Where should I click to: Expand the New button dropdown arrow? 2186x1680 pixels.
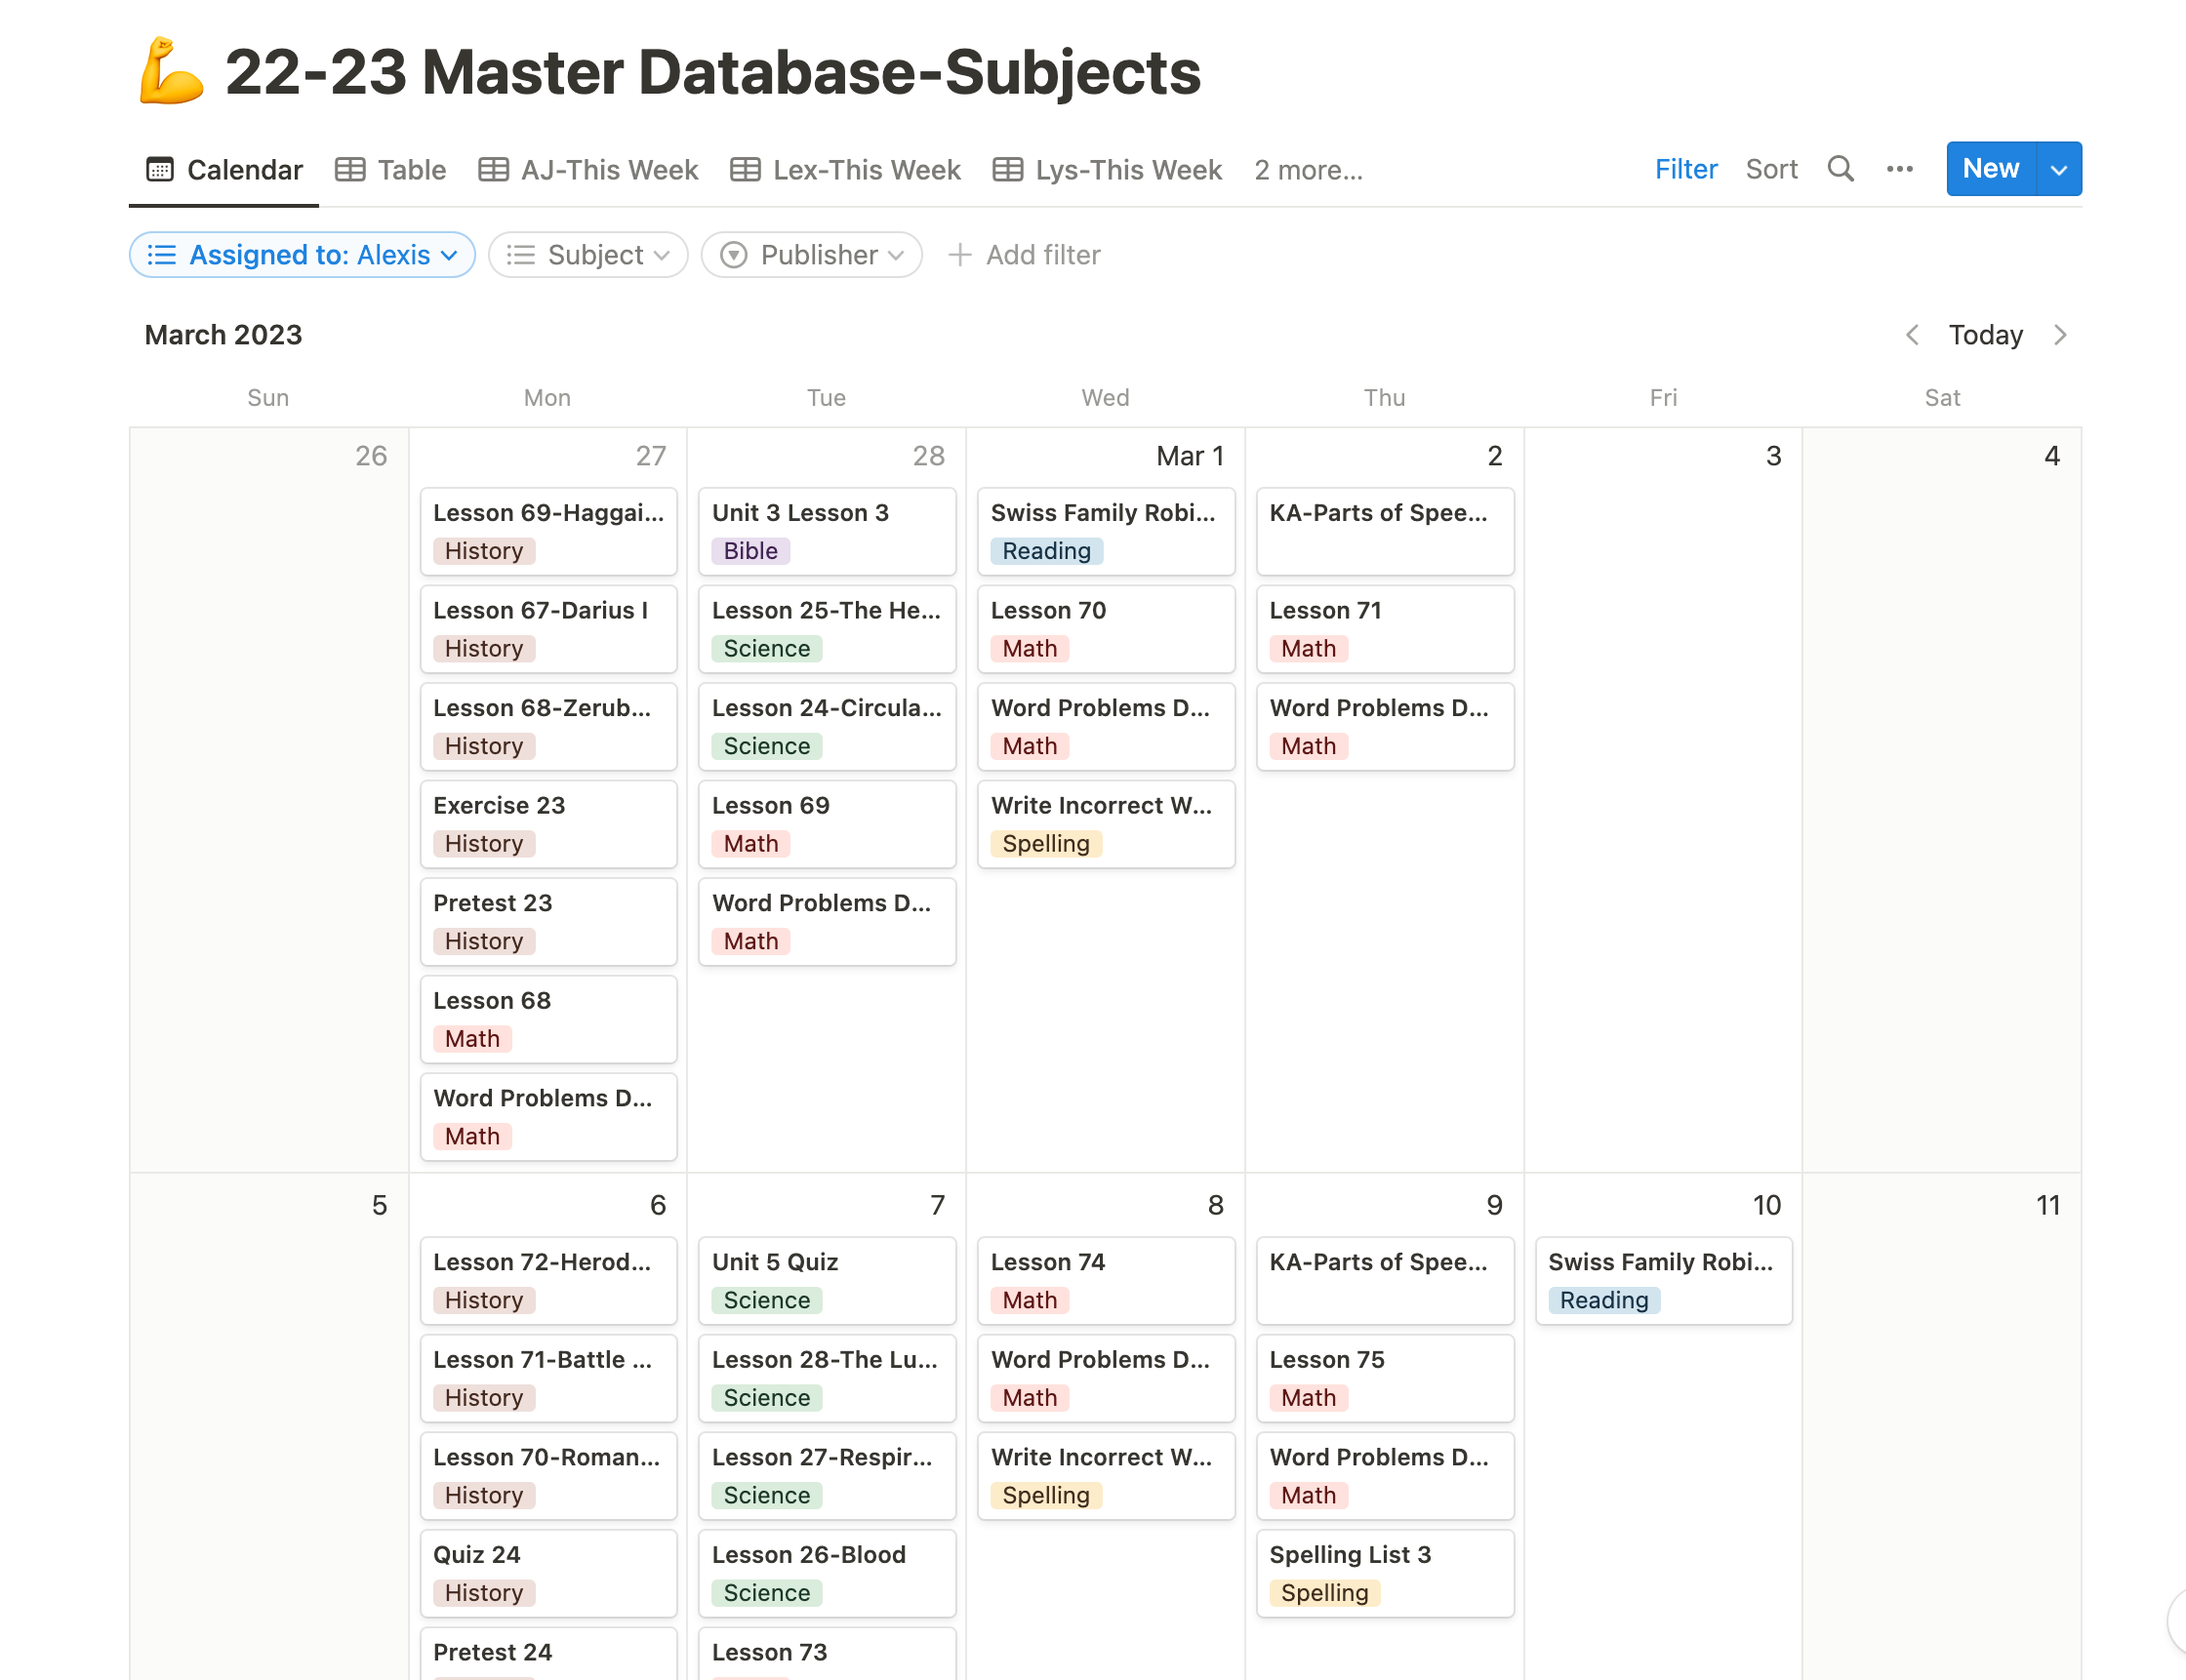2058,169
